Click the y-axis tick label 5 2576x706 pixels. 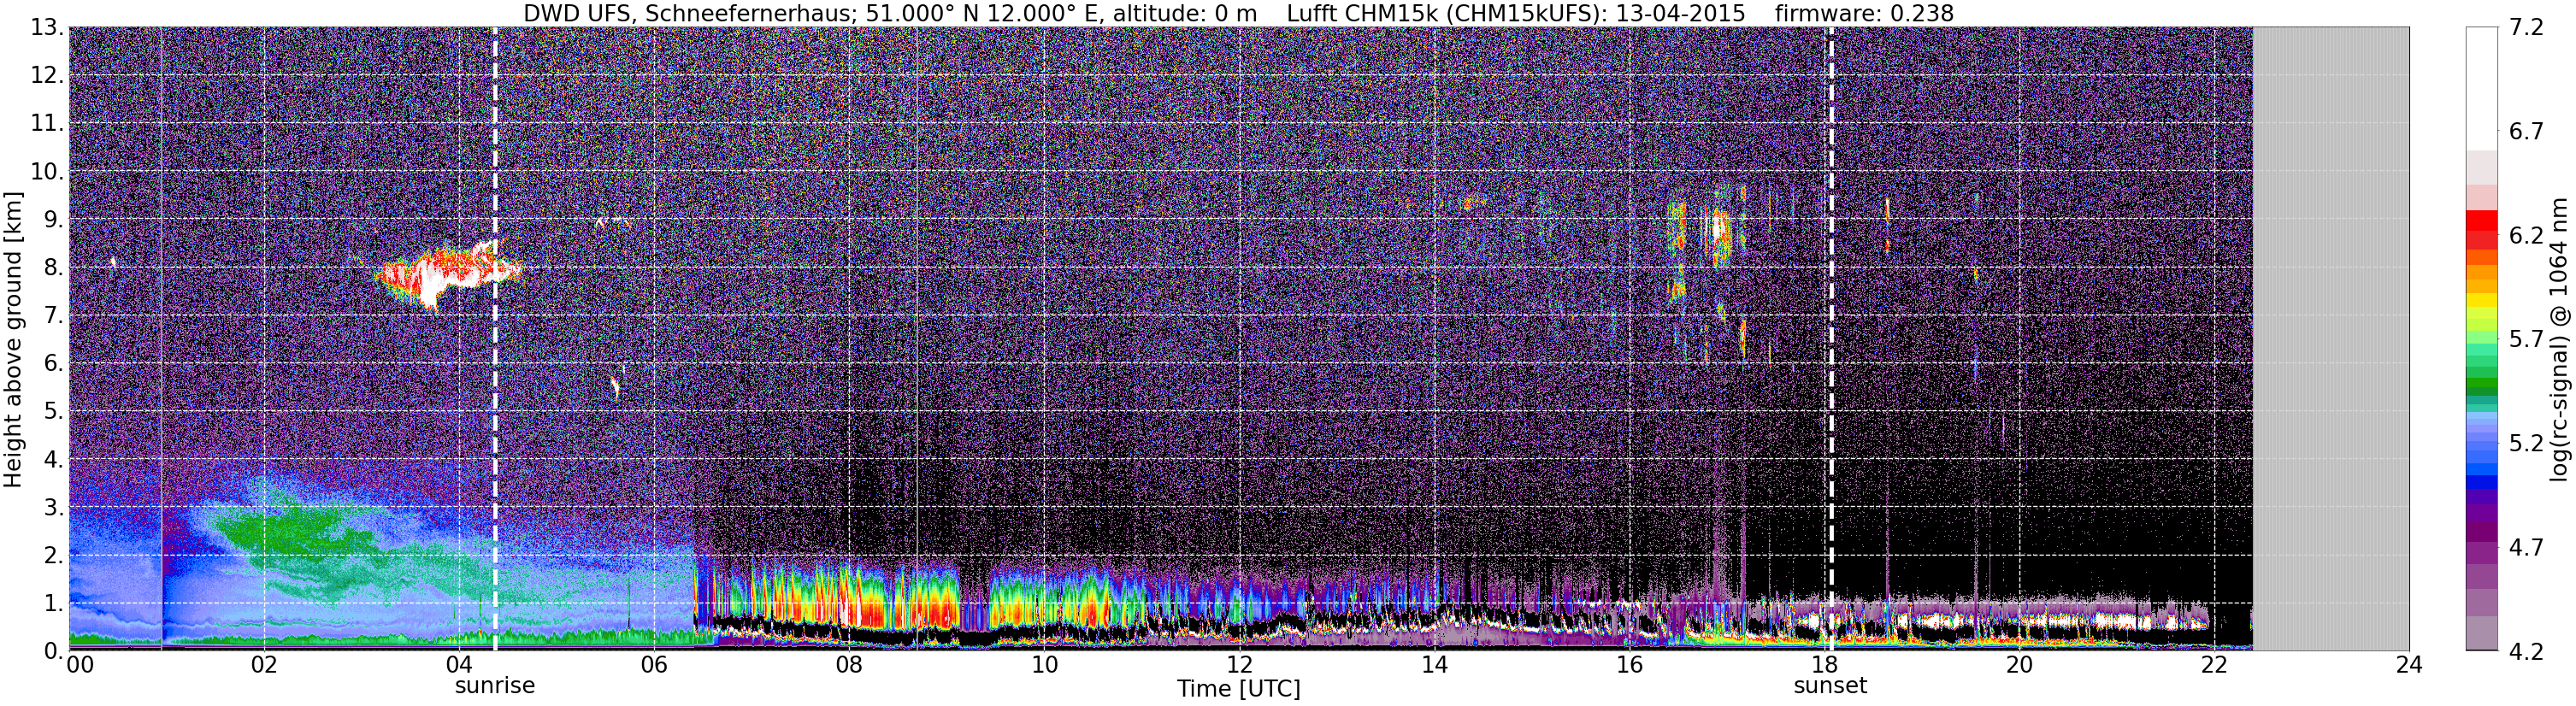53,412
